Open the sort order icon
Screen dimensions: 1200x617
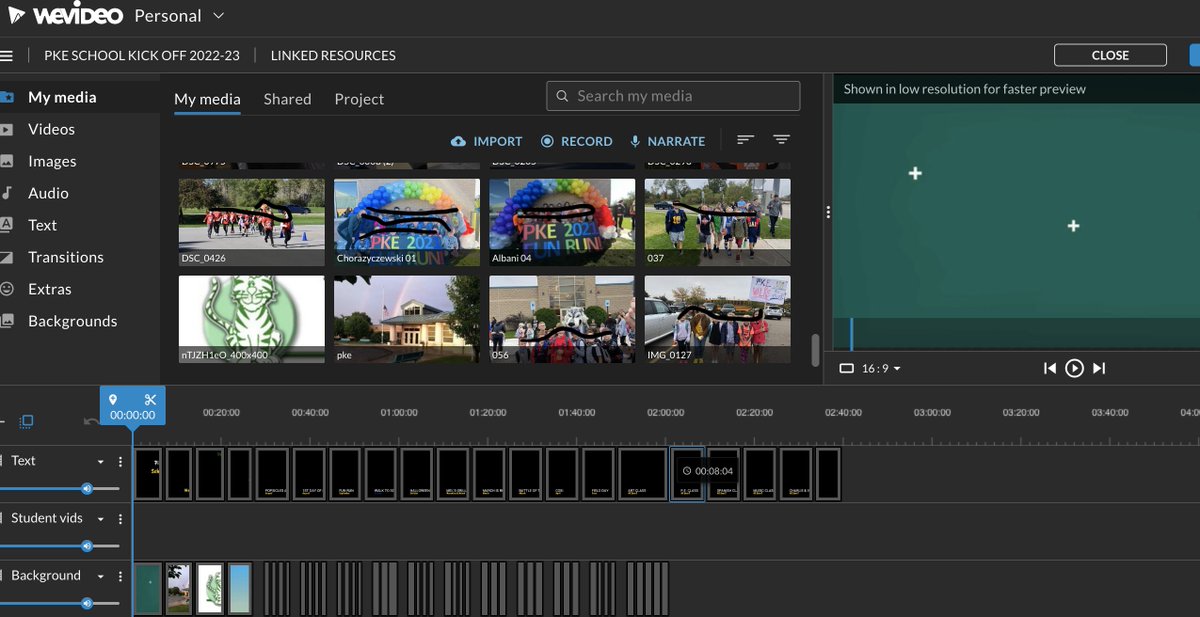[745, 141]
